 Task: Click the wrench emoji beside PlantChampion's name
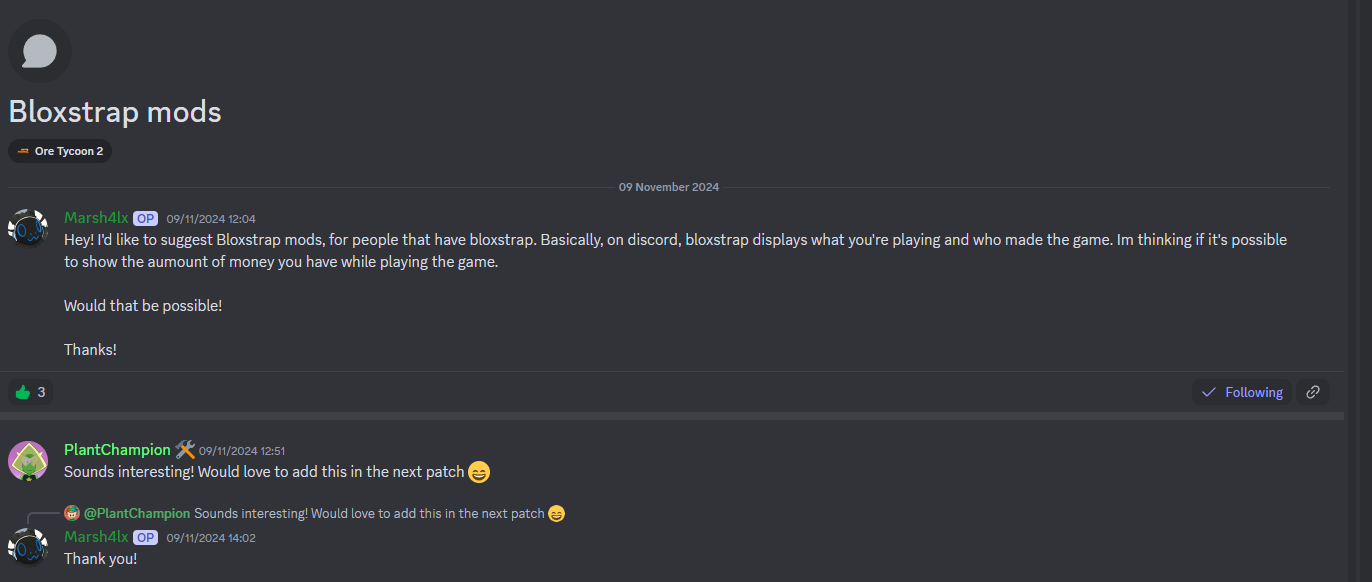click(x=184, y=449)
